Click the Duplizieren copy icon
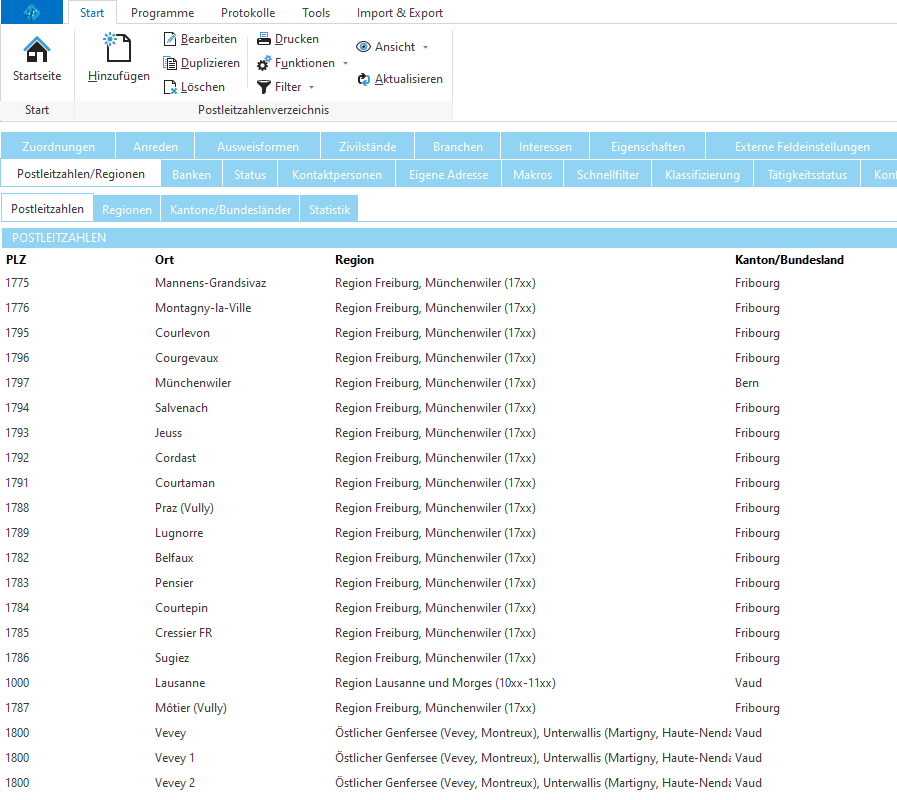This screenshot has width=897, height=800. [170, 63]
